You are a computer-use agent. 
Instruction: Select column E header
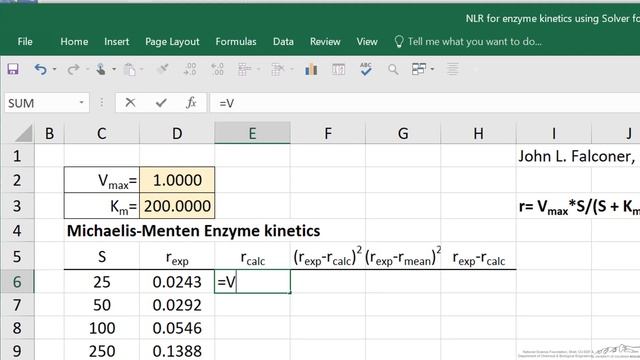[252, 133]
